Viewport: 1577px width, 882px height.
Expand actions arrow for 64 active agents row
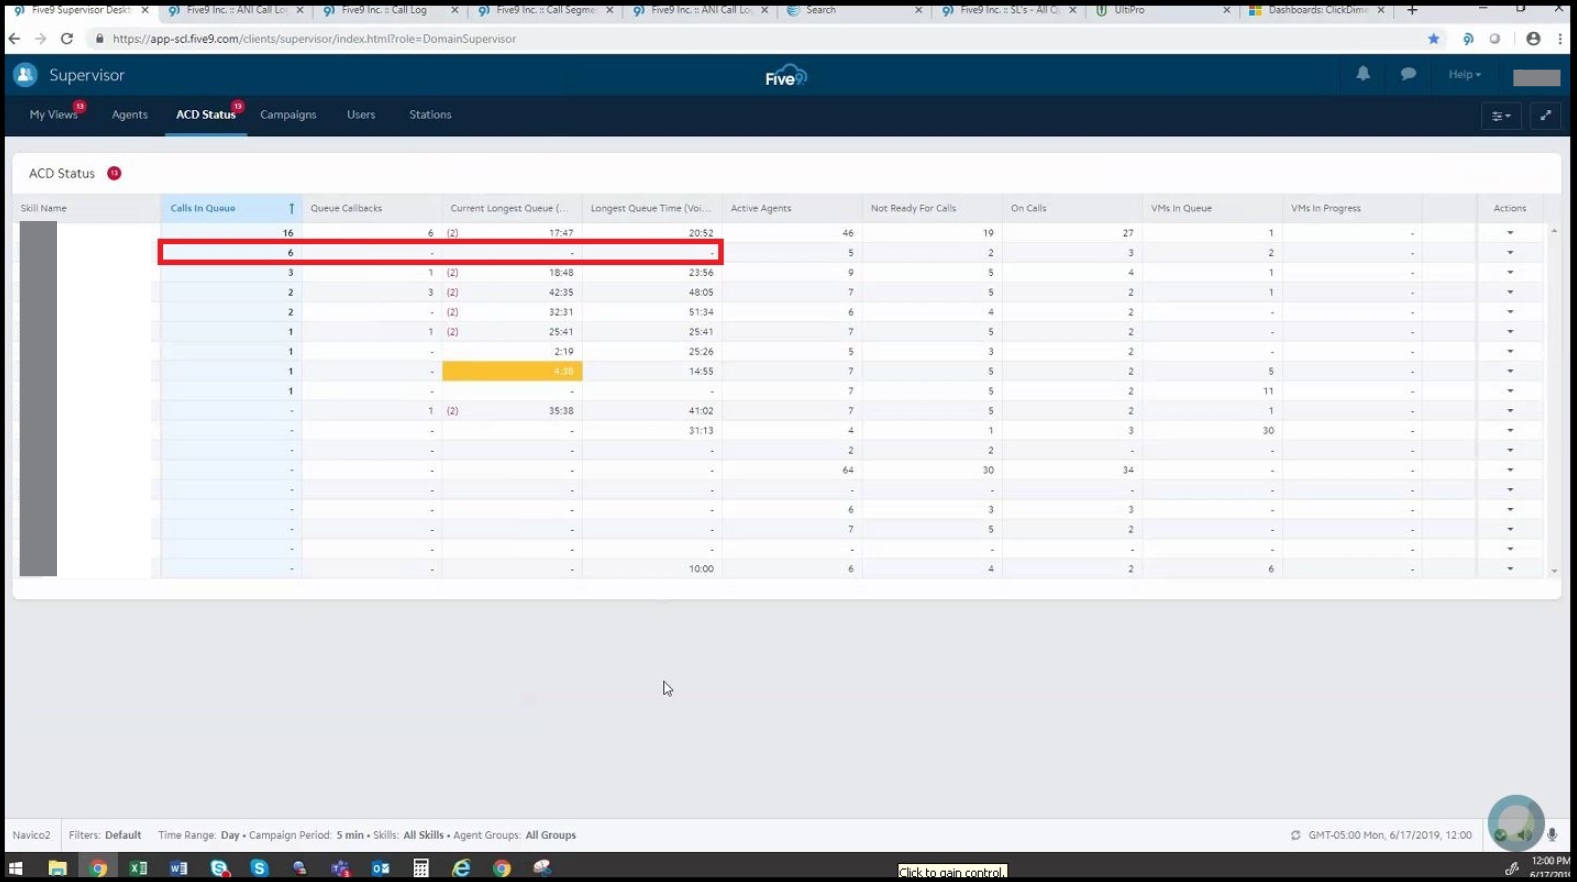tap(1510, 470)
